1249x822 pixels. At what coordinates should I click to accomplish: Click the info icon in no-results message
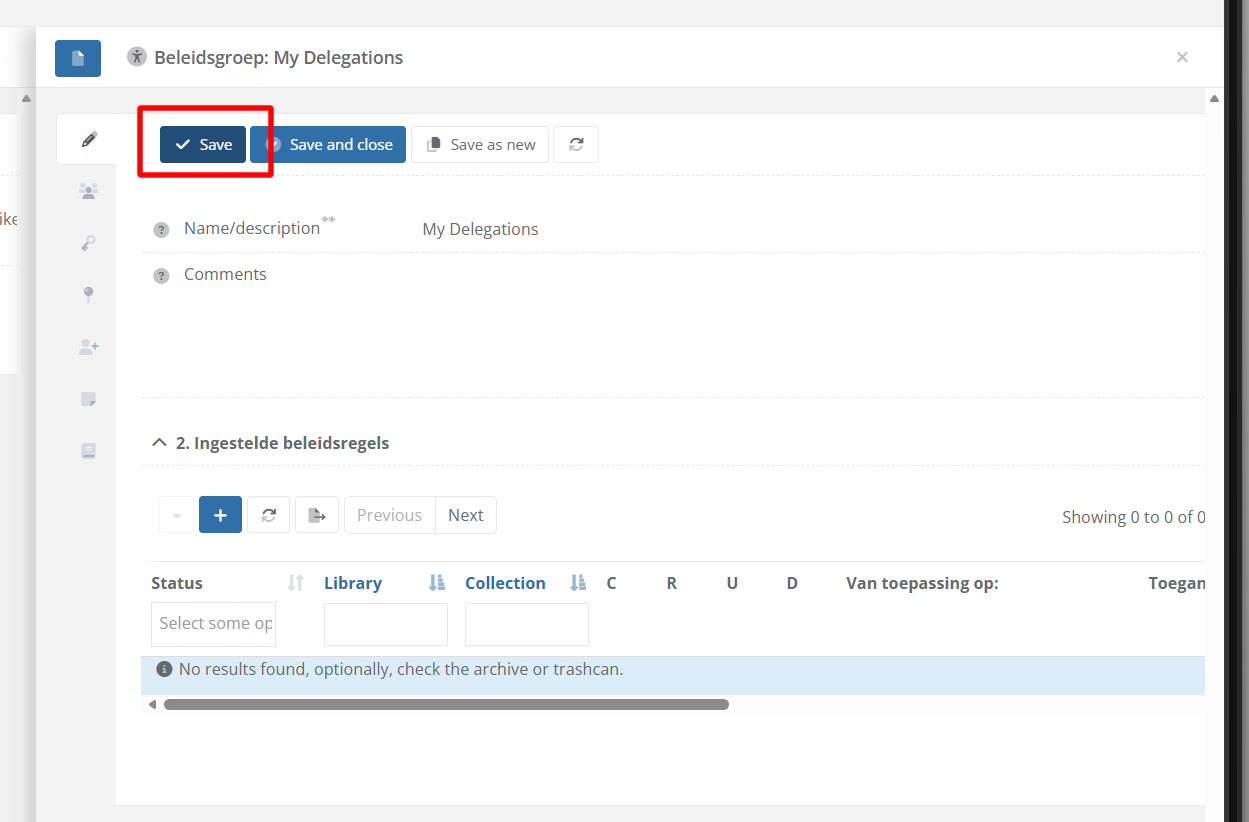164,669
